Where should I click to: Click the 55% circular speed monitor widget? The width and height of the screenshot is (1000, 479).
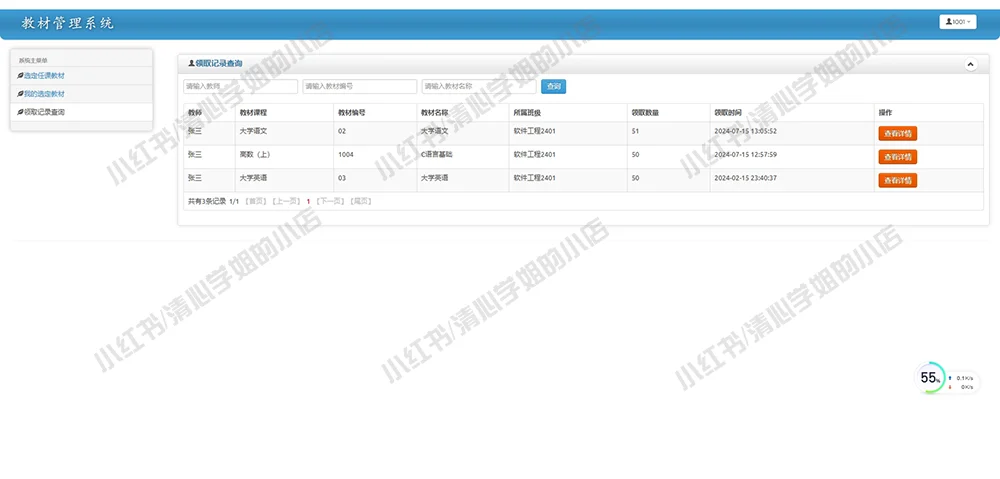pos(930,378)
